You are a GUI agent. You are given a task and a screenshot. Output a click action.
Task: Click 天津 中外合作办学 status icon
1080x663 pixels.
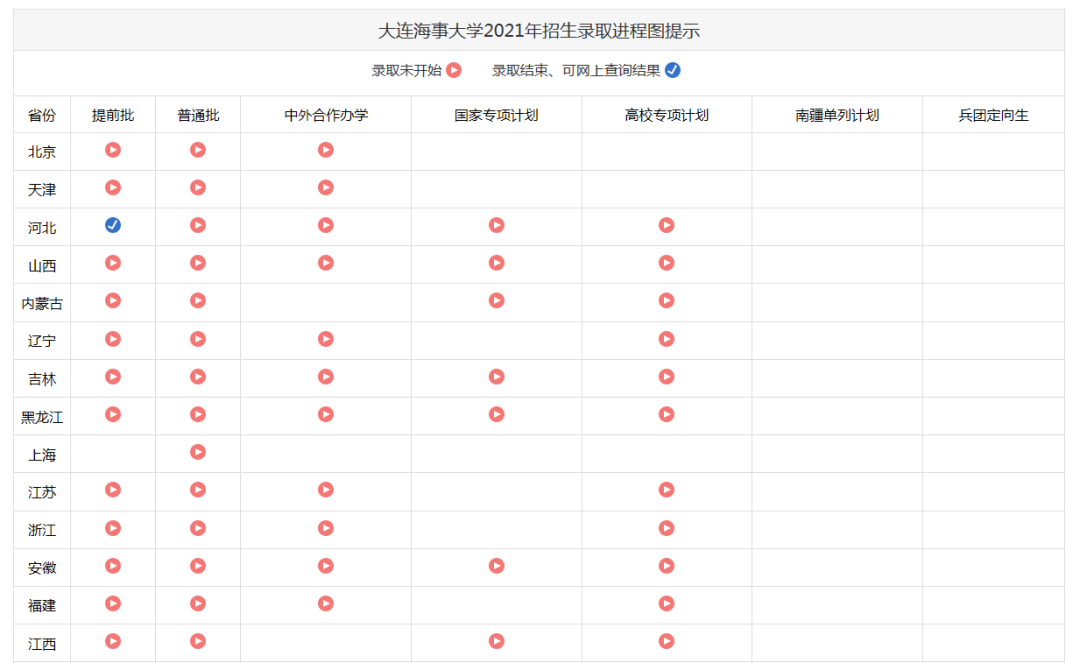tap(326, 187)
